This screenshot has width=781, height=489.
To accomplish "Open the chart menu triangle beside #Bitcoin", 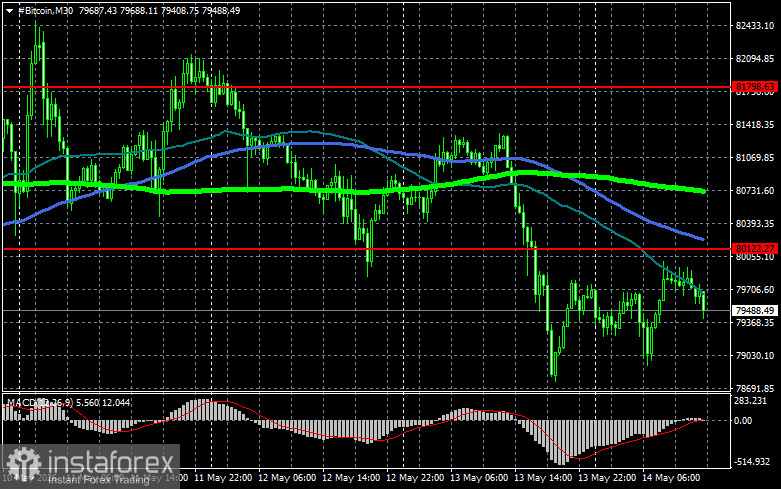I will 9,10.
